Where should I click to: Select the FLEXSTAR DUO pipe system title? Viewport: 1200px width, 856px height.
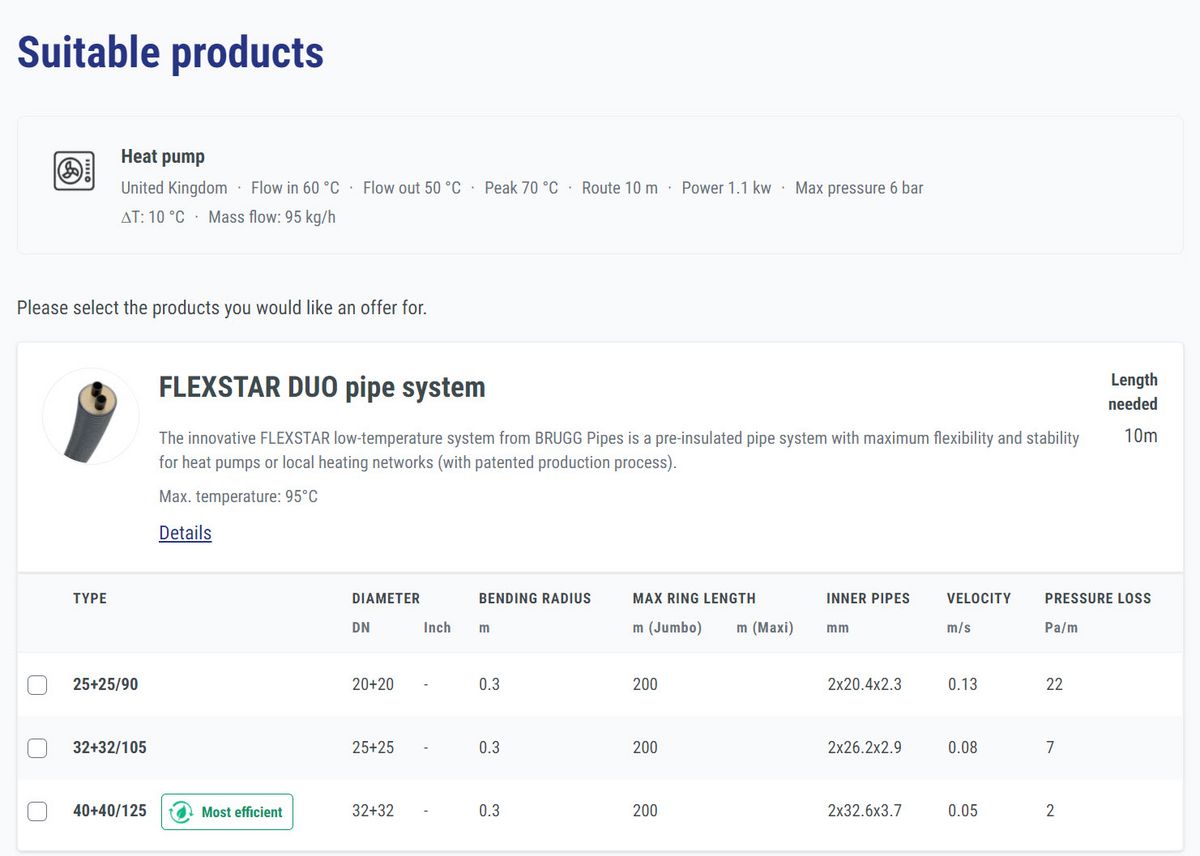click(x=322, y=388)
